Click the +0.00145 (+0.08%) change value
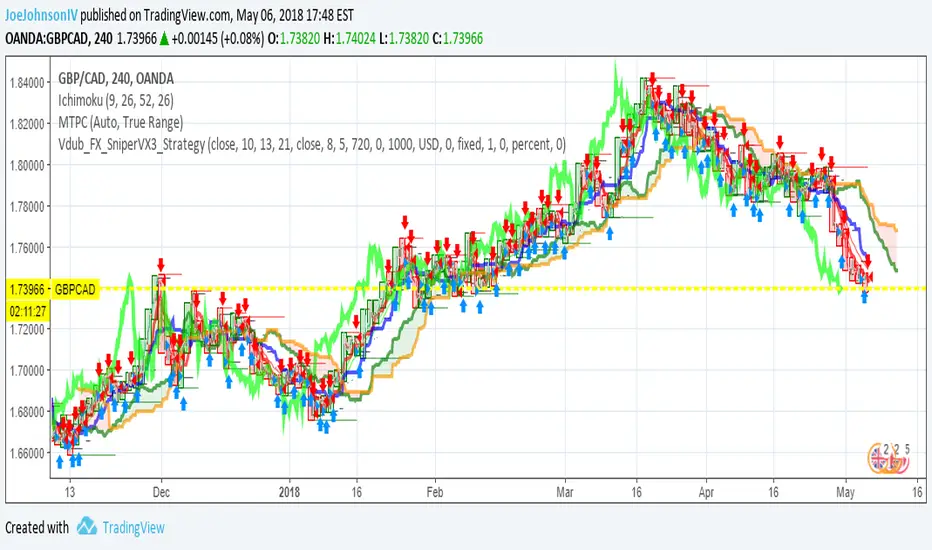Image resolution: width=932 pixels, height=550 pixels. (218, 39)
